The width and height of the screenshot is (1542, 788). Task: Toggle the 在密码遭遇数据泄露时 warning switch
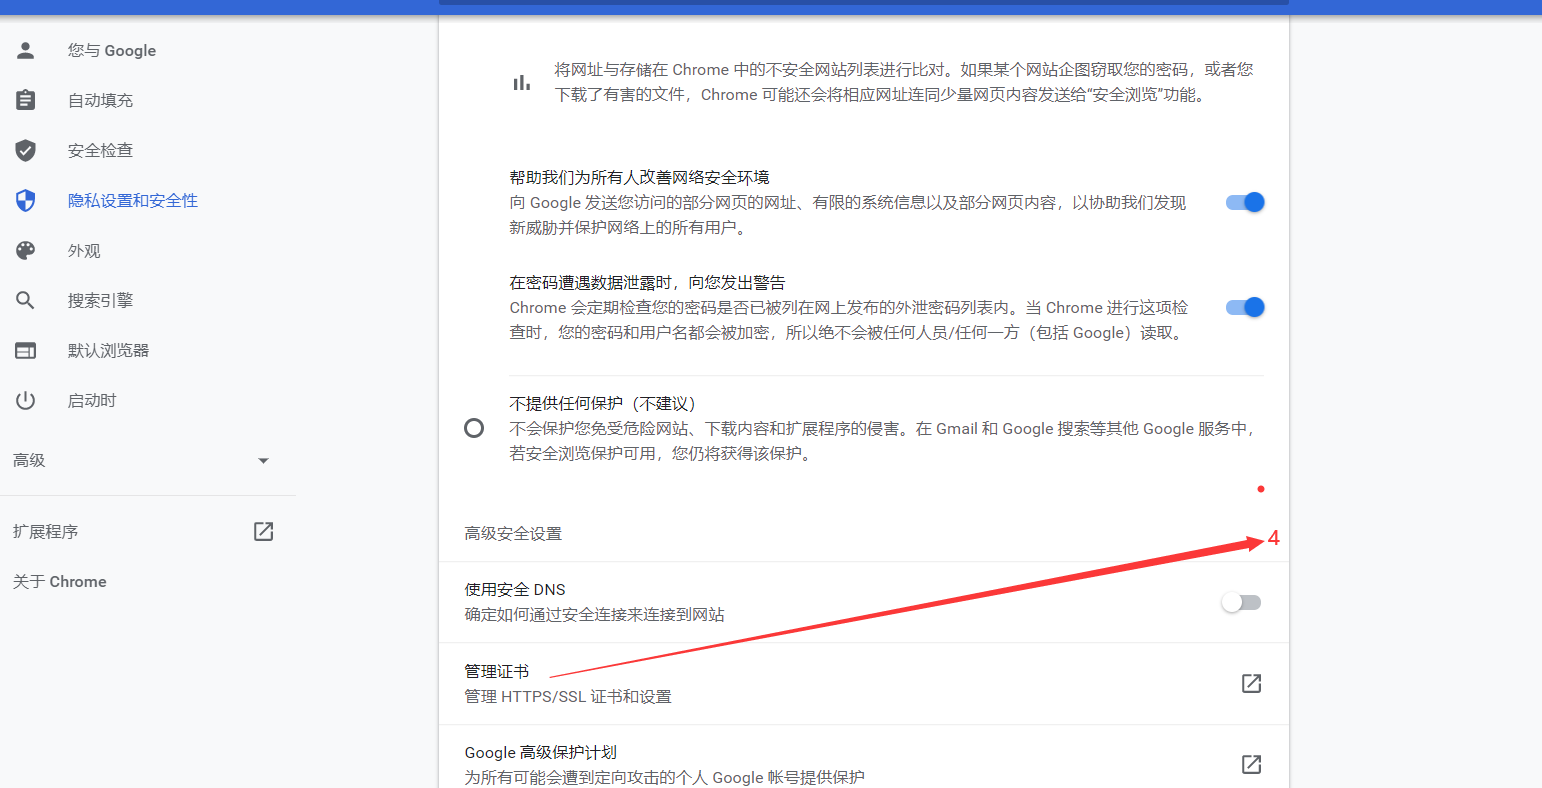(1245, 307)
